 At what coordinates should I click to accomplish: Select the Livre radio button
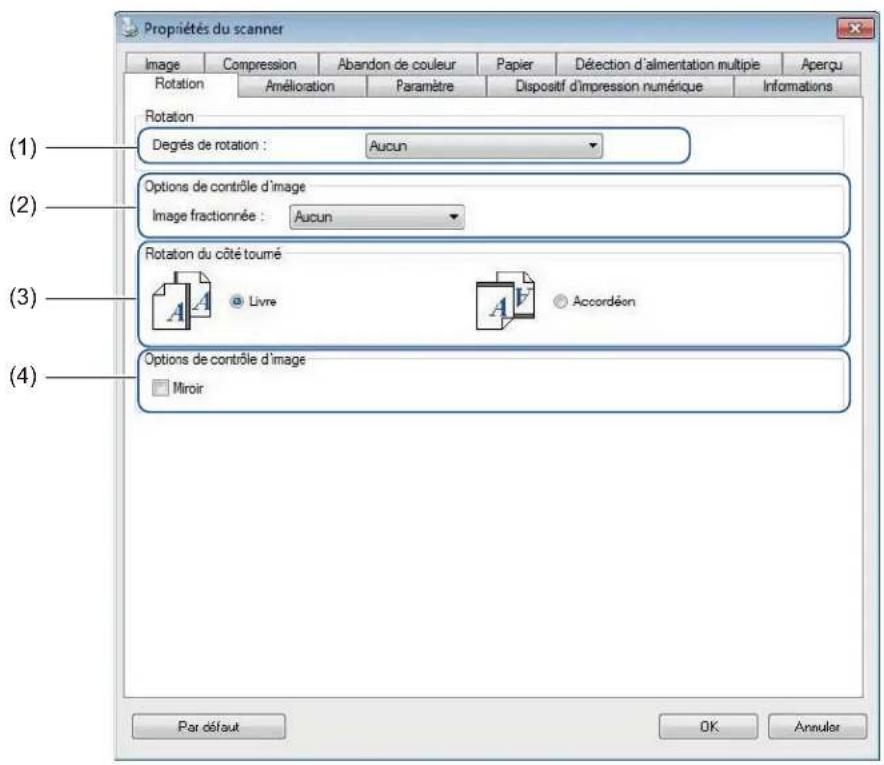pyautogui.click(x=237, y=301)
